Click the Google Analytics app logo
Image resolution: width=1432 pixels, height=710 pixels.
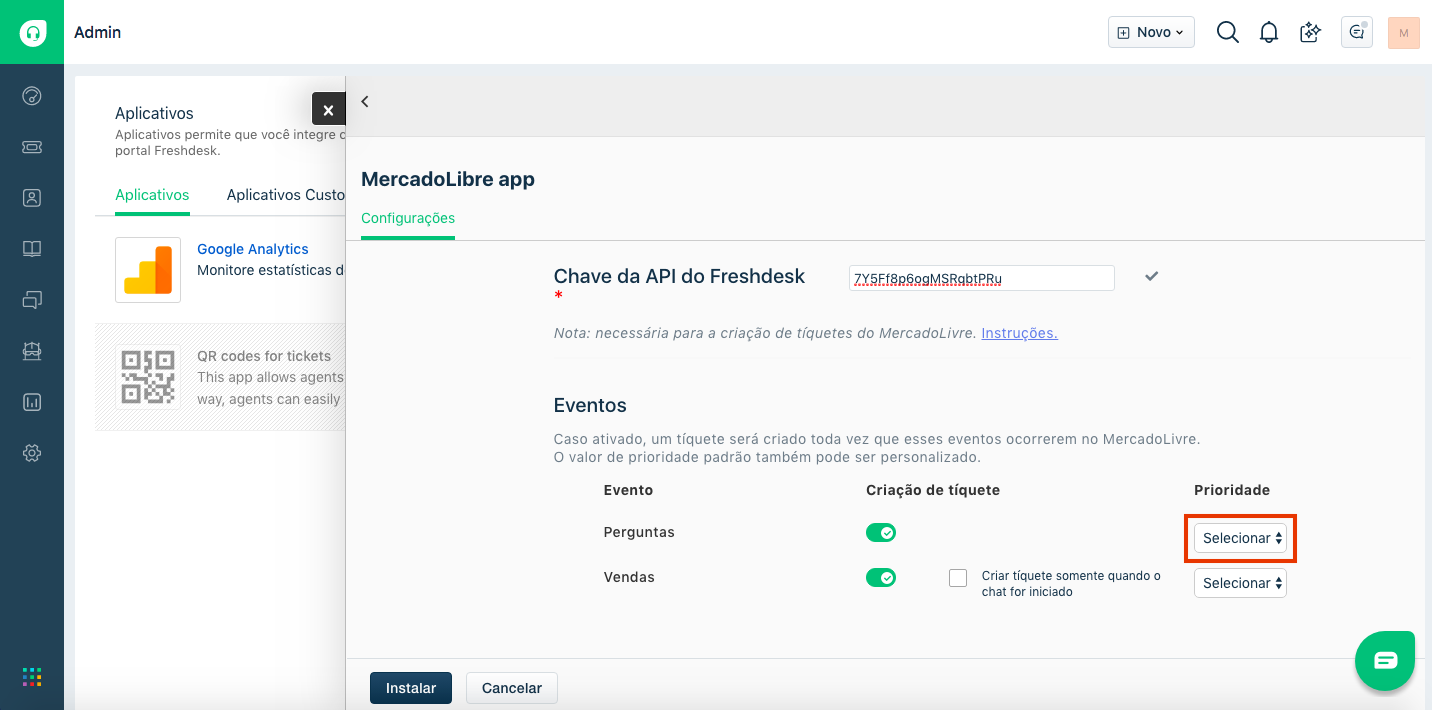(148, 270)
